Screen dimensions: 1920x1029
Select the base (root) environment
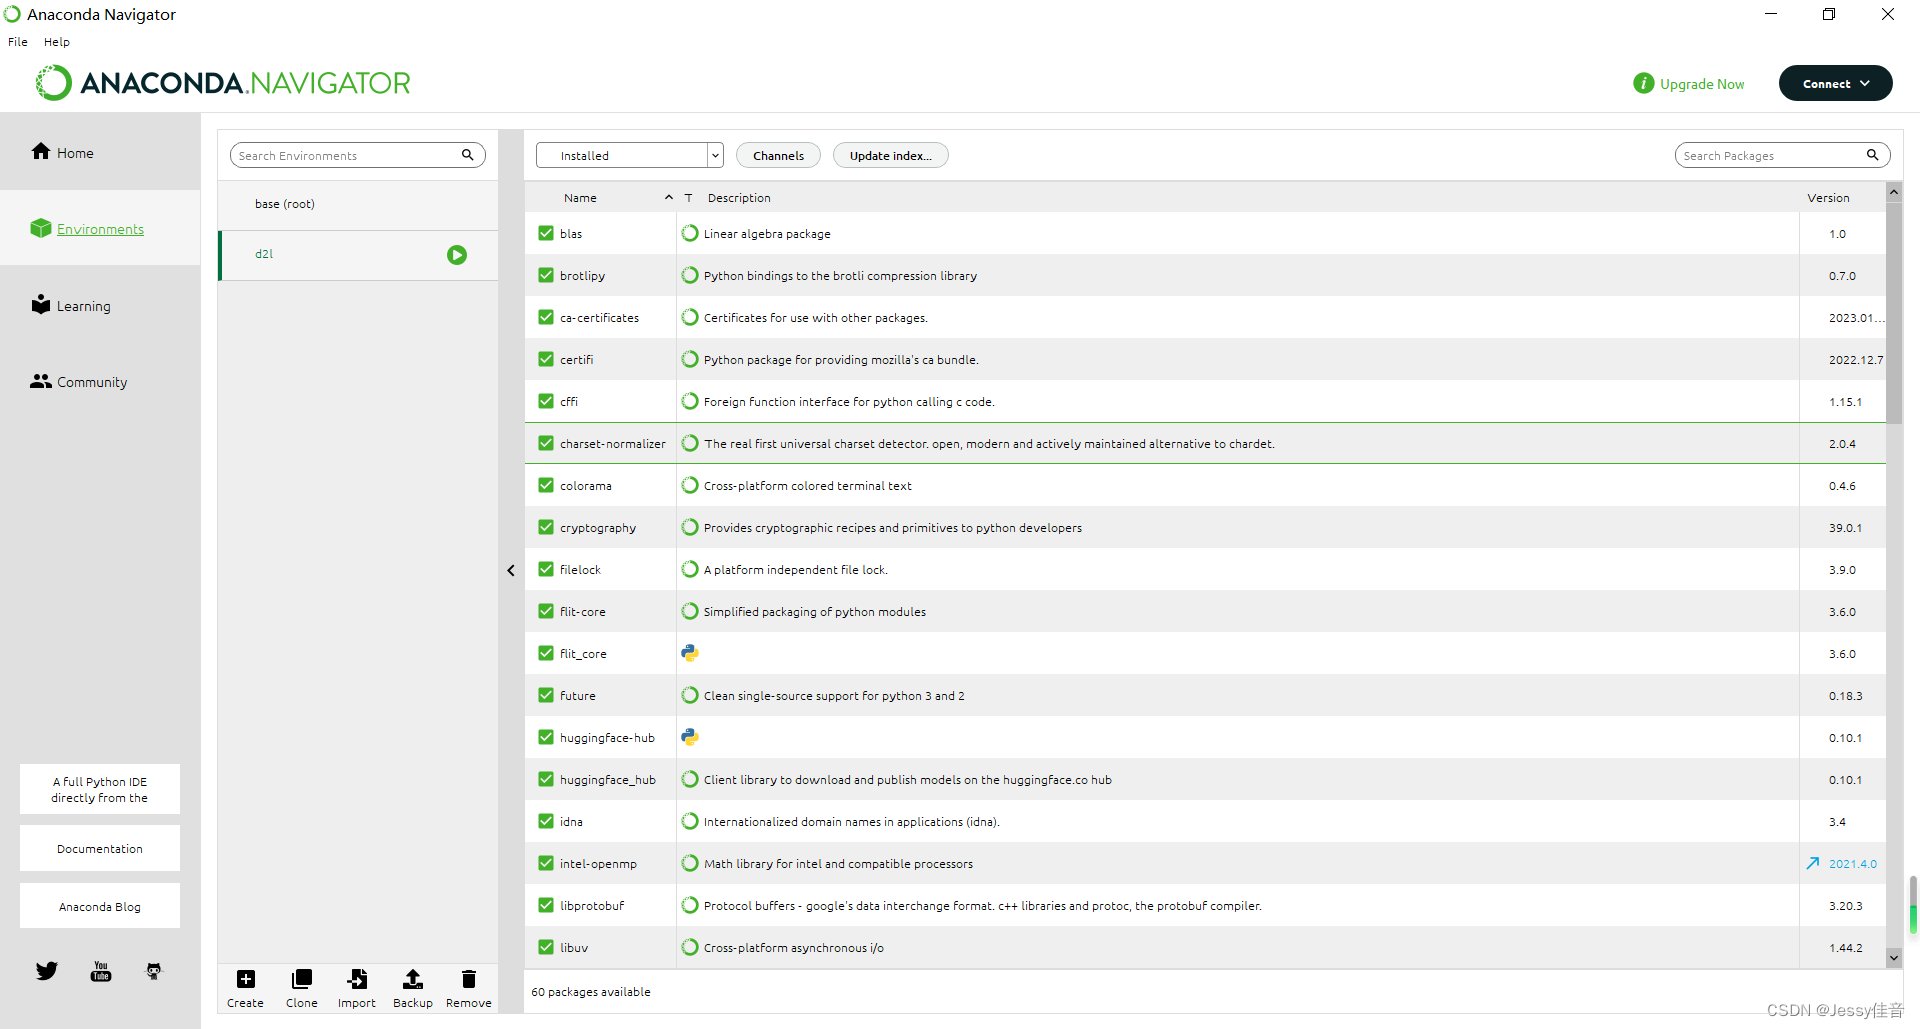pyautogui.click(x=358, y=204)
